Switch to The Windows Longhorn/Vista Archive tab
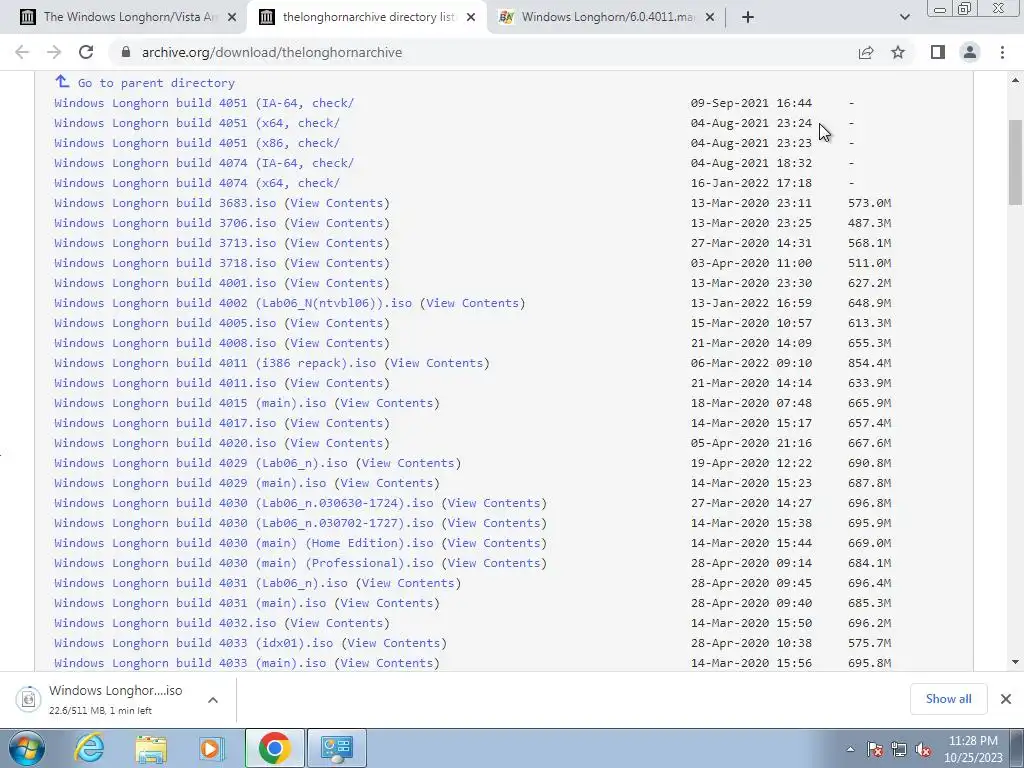 [x=128, y=17]
